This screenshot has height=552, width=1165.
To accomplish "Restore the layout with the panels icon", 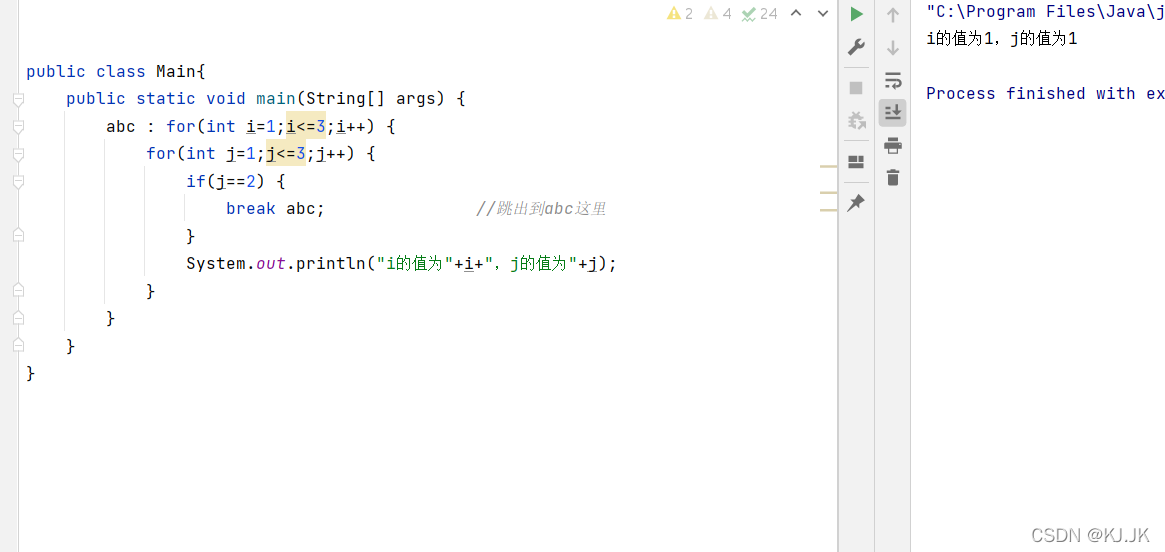I will pyautogui.click(x=856, y=162).
